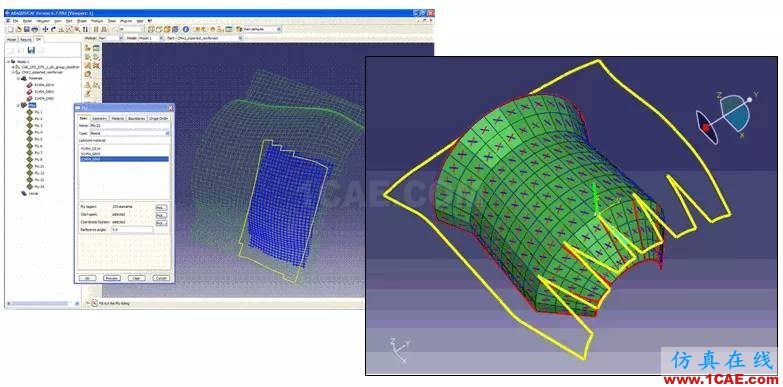Click the large floppy disk save icon in CMA panel
Viewport: 783px width, 387px height.
(x=31, y=50)
